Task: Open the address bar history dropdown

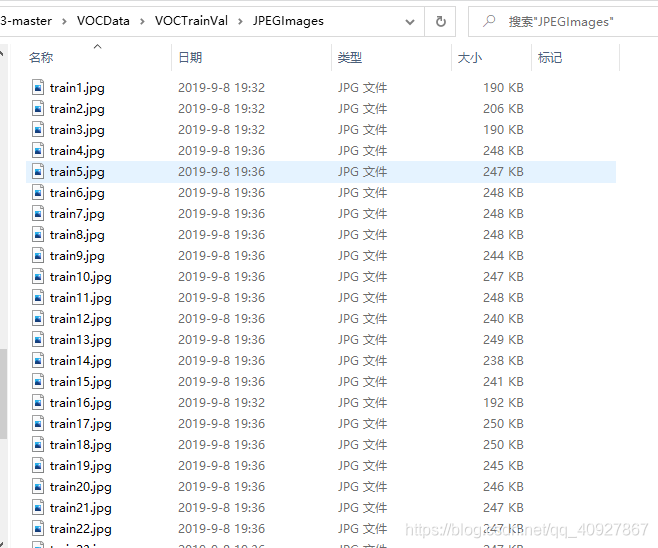Action: [x=410, y=21]
